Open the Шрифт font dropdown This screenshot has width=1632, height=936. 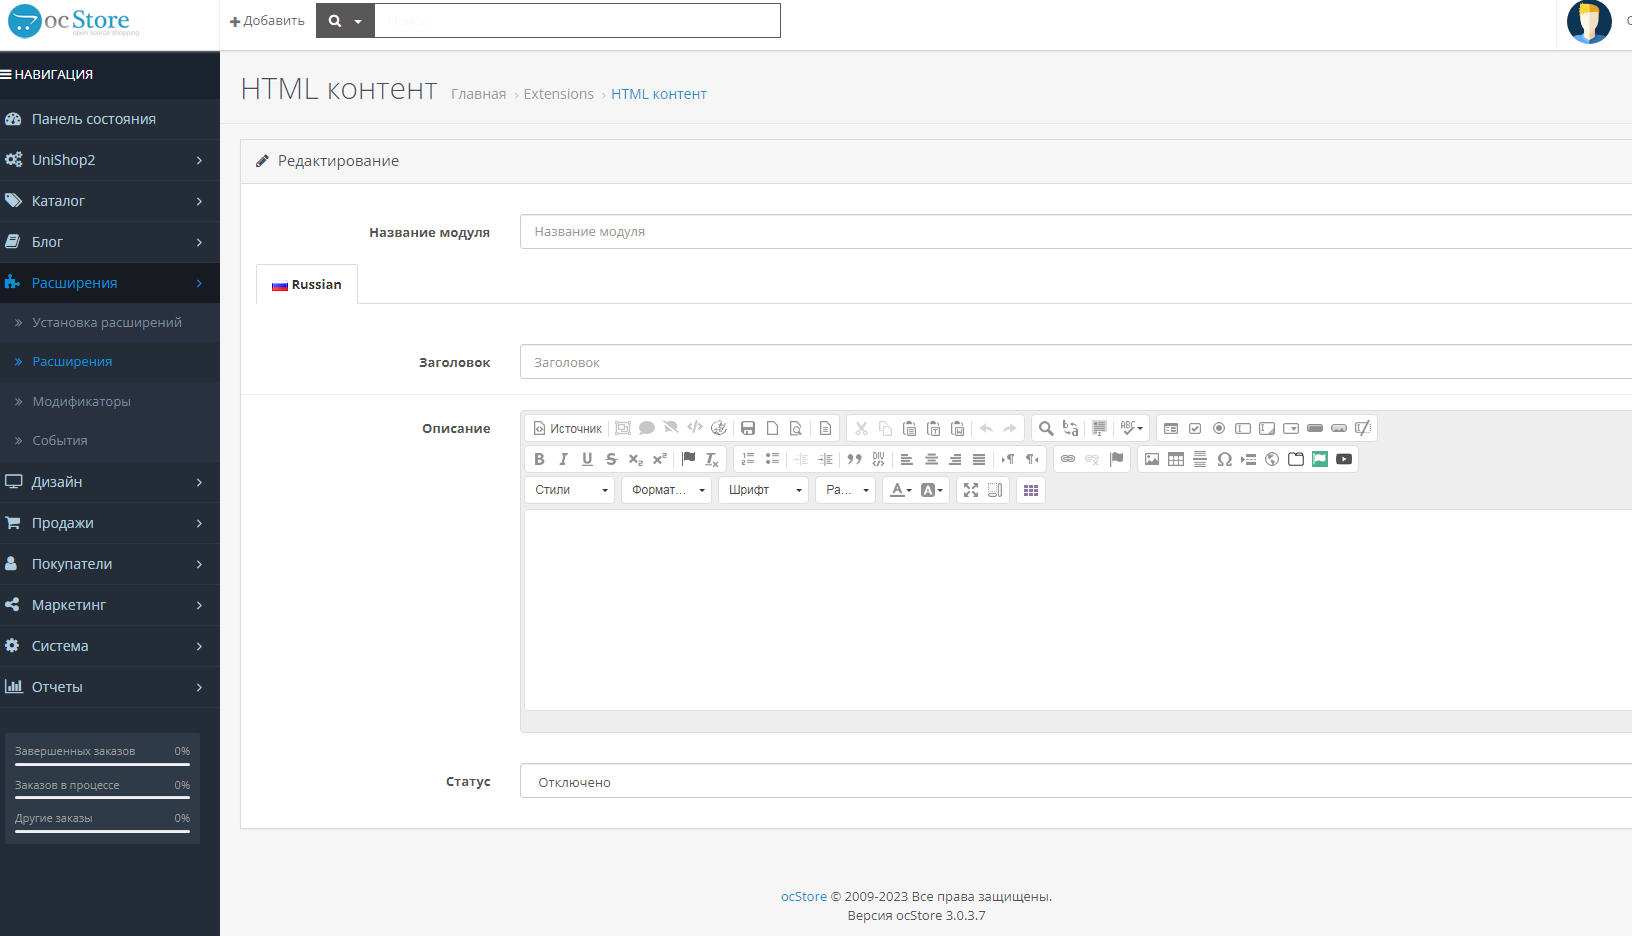click(764, 490)
